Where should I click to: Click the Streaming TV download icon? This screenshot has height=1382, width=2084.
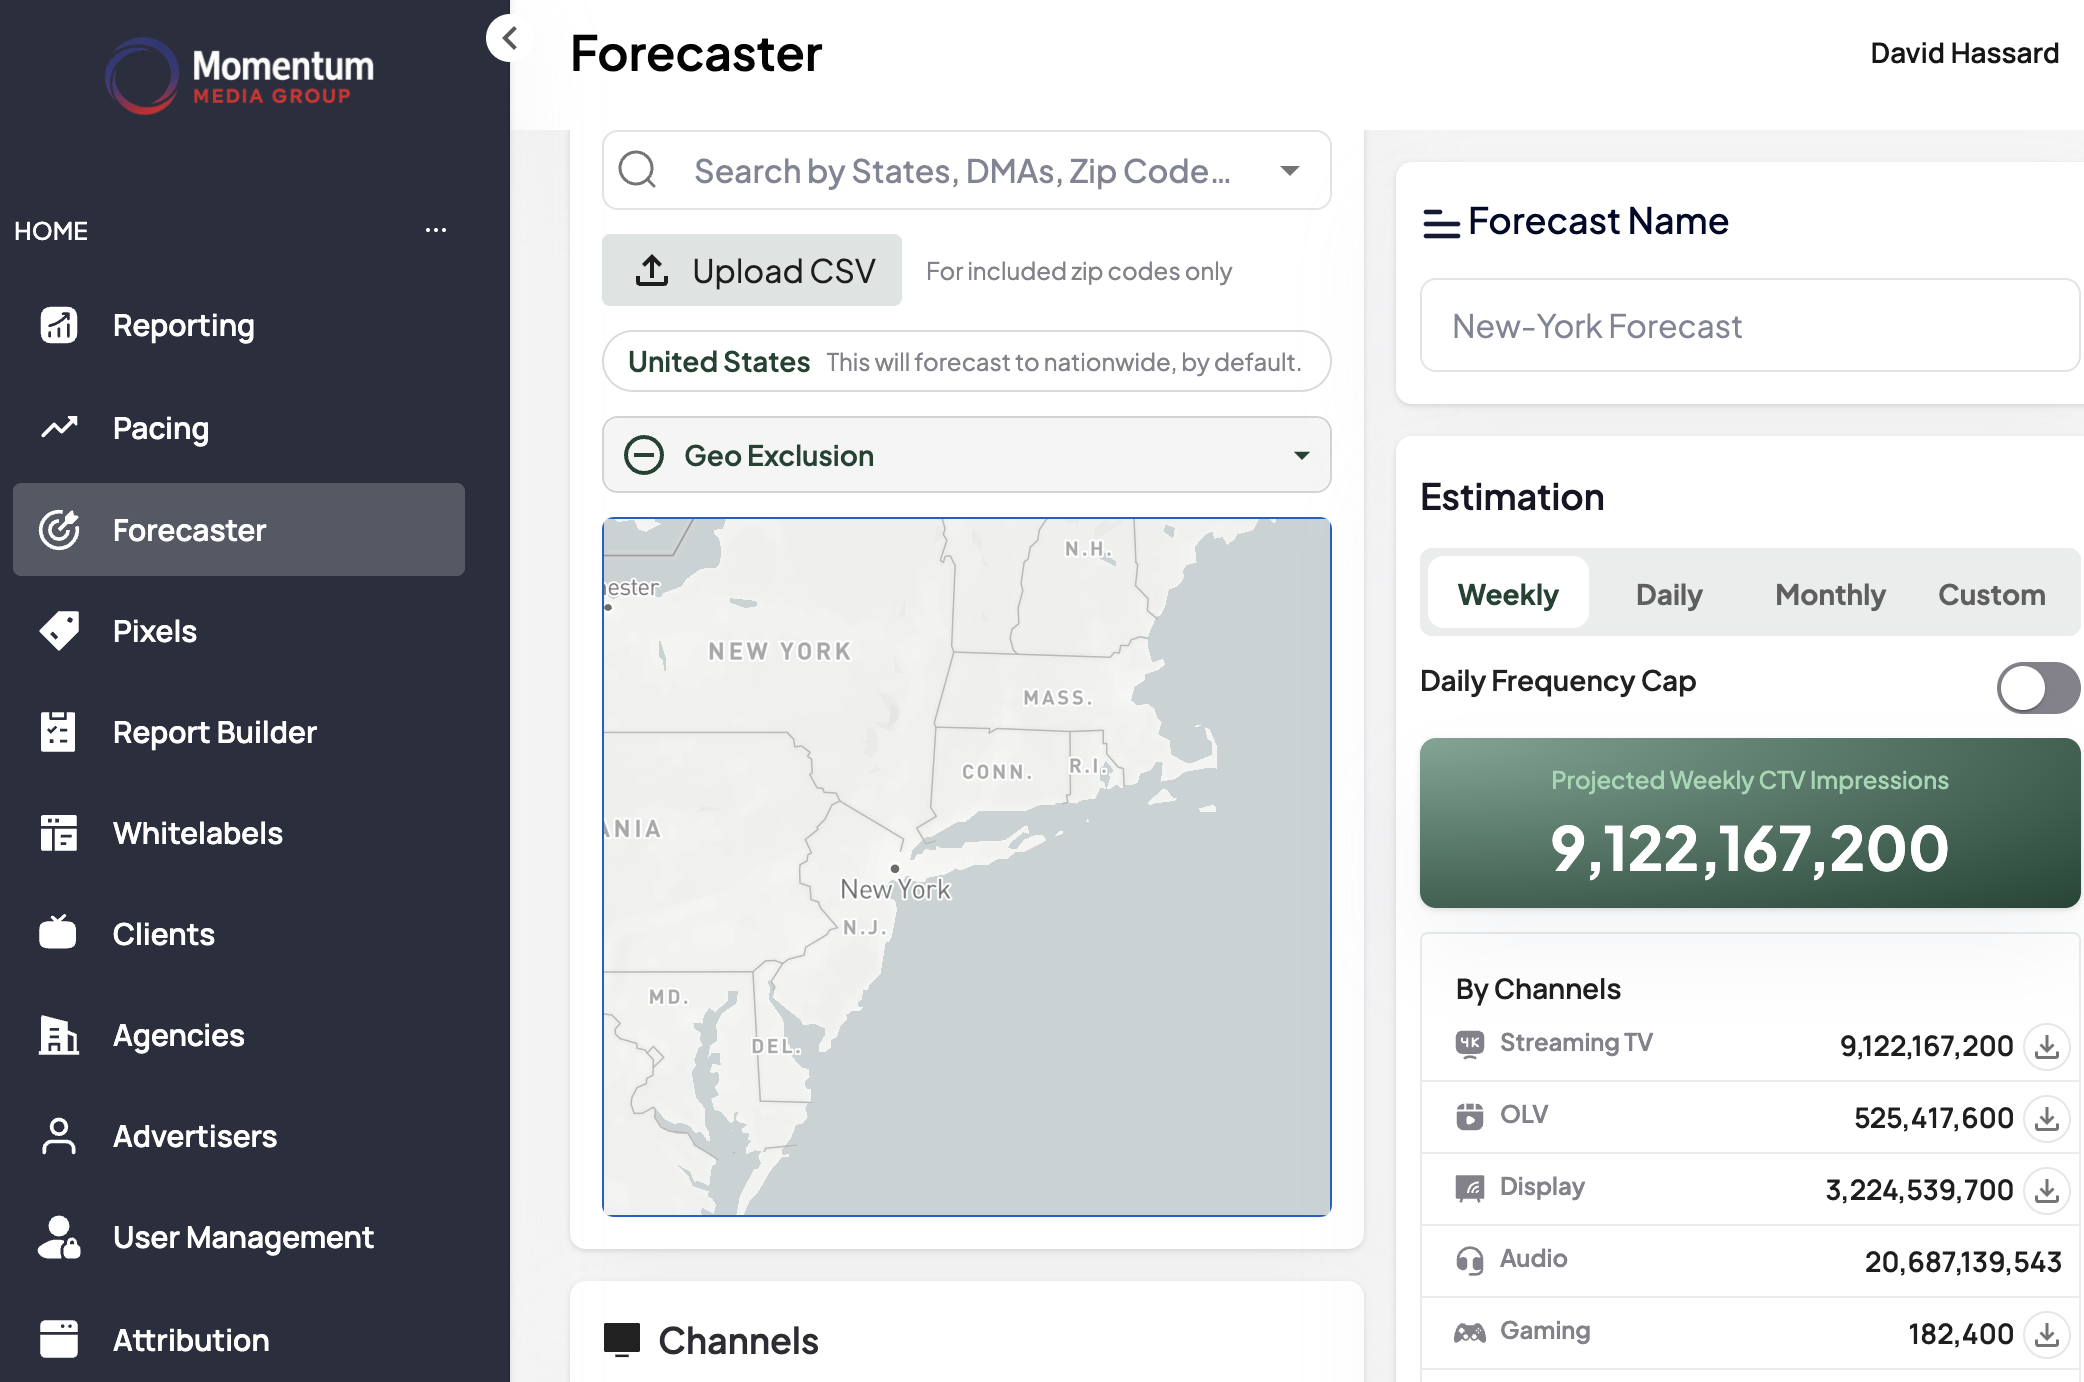[2046, 1046]
